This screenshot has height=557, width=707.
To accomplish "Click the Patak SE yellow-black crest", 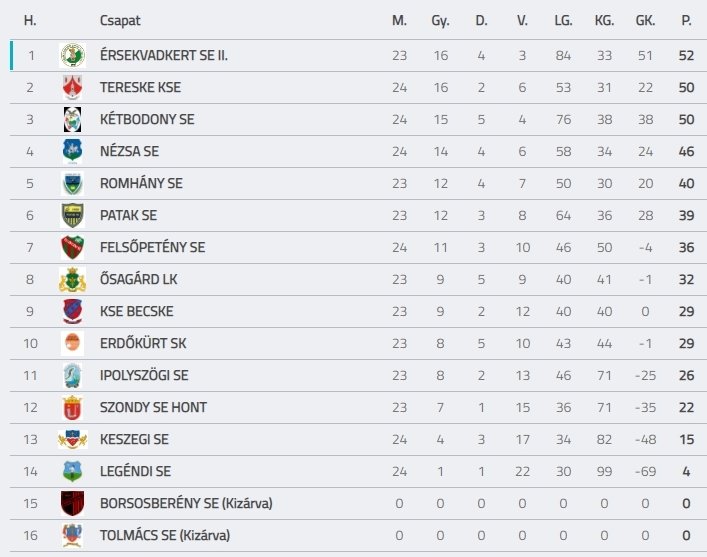I will (x=73, y=216).
